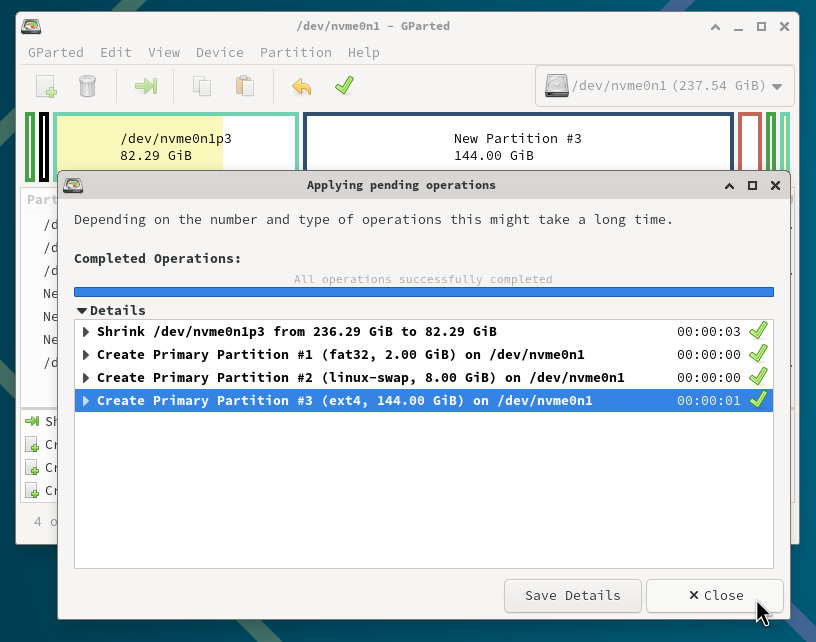Expand Create Primary Partition #2 linux-swap details
Viewport: 816px width, 642px height.
point(86,377)
